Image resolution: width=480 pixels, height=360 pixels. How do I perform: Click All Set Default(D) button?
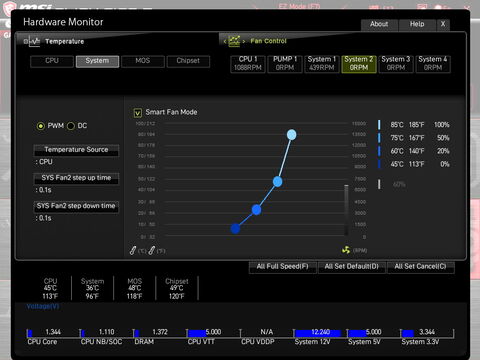[x=352, y=267]
